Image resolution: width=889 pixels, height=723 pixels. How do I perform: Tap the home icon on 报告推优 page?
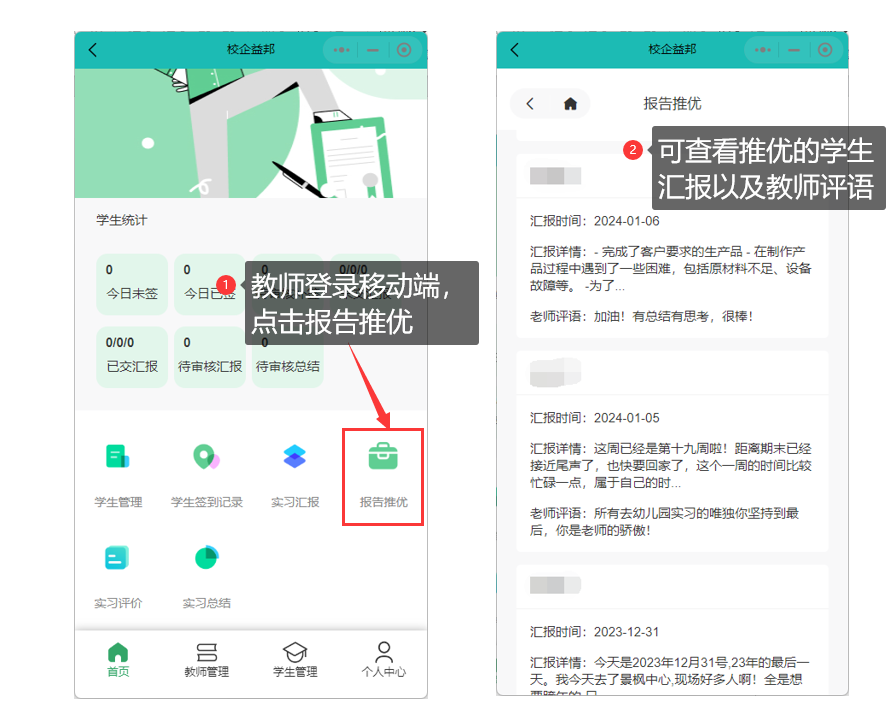[x=570, y=103]
